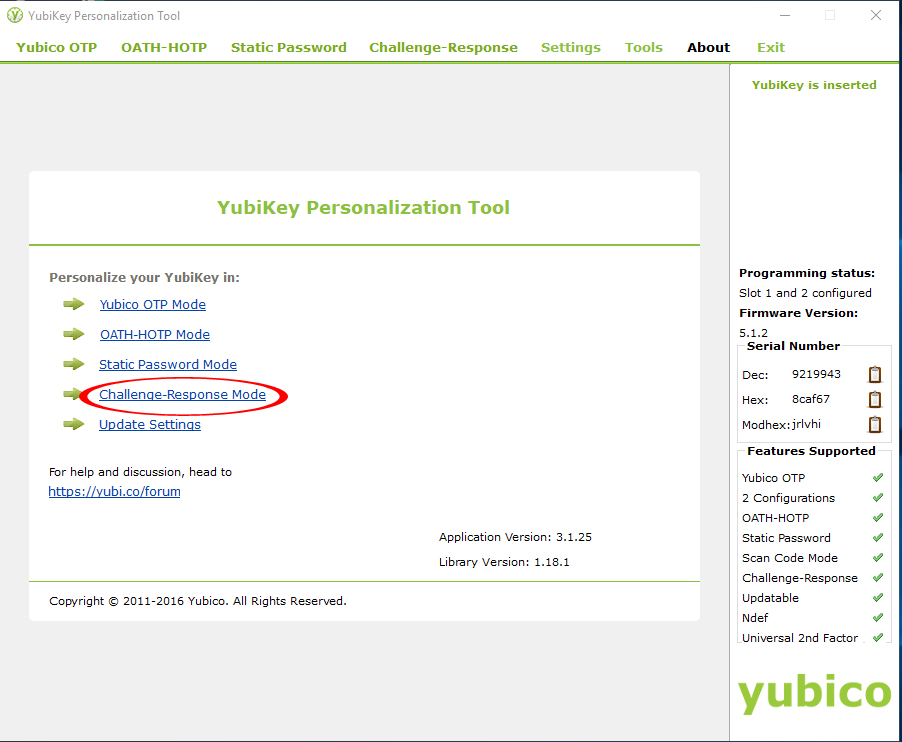The width and height of the screenshot is (902, 742).
Task: Click the green arrow beside OATH-HOTP Mode
Action: [x=74, y=334]
